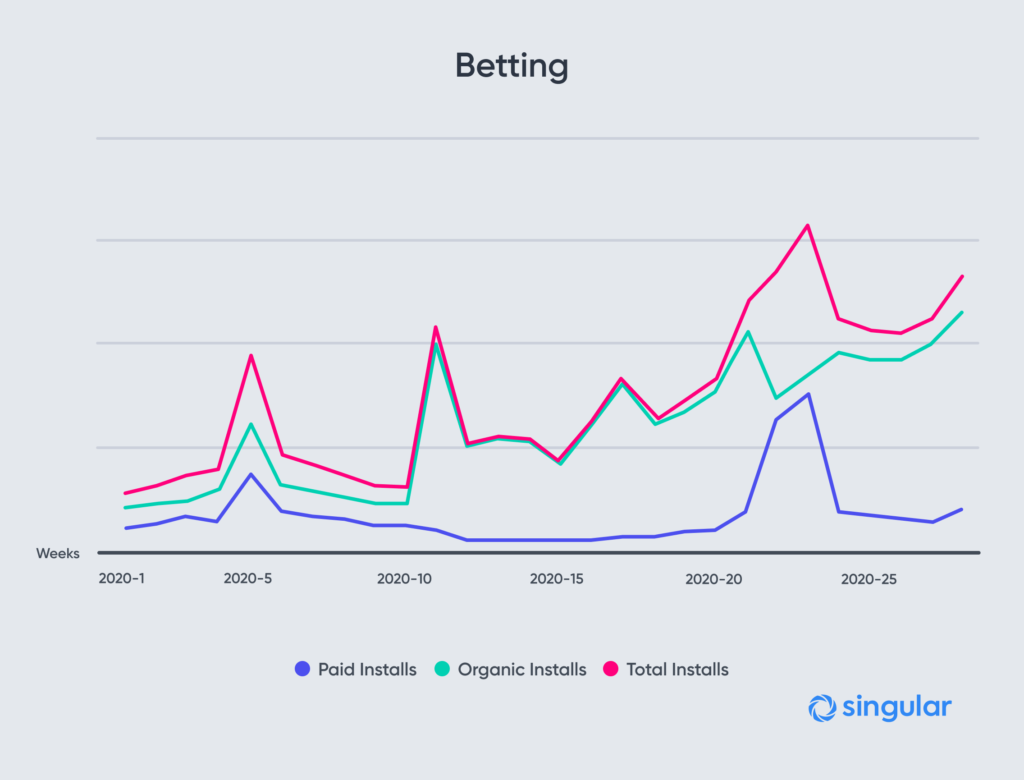Select the 2020-25 axis label
This screenshot has height=780, width=1024.
[x=869, y=579]
